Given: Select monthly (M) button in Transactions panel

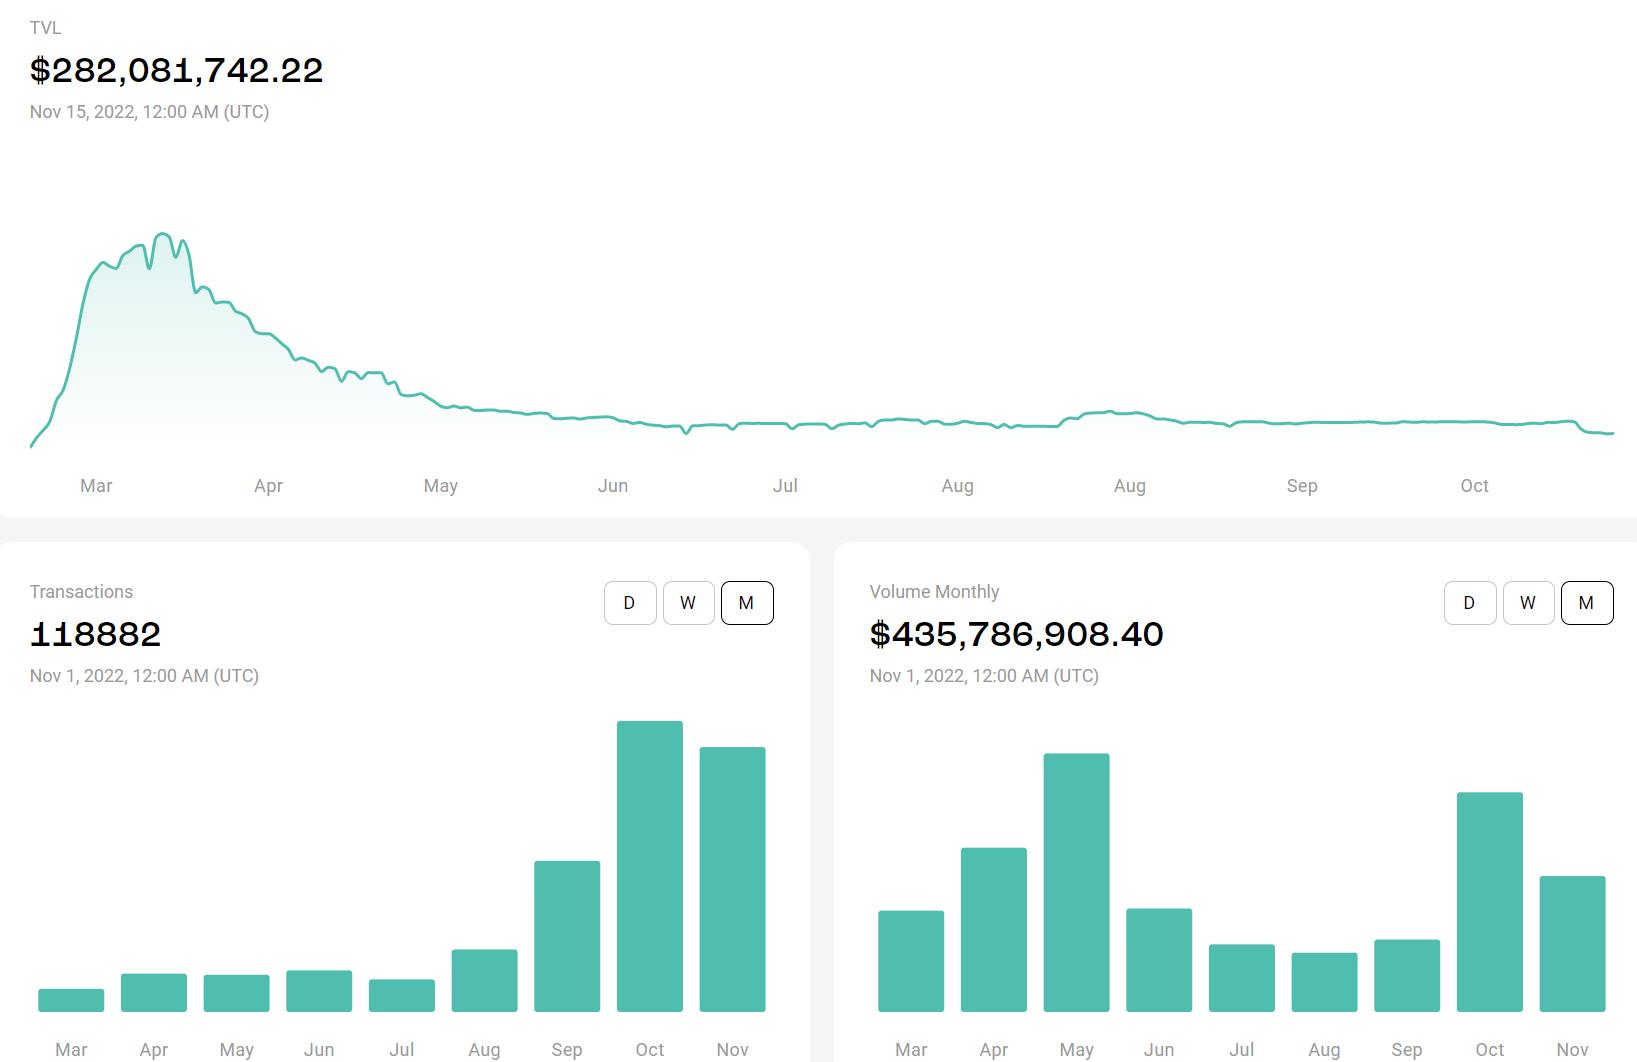Looking at the screenshot, I should (747, 603).
